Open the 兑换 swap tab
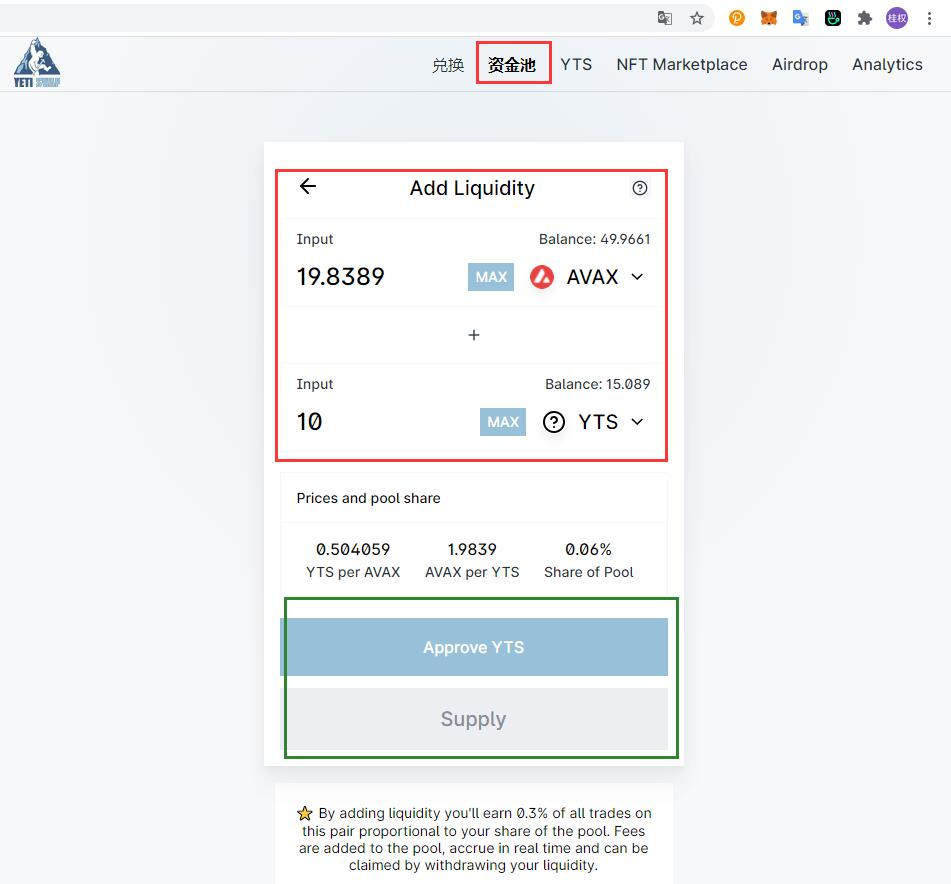 pos(448,65)
